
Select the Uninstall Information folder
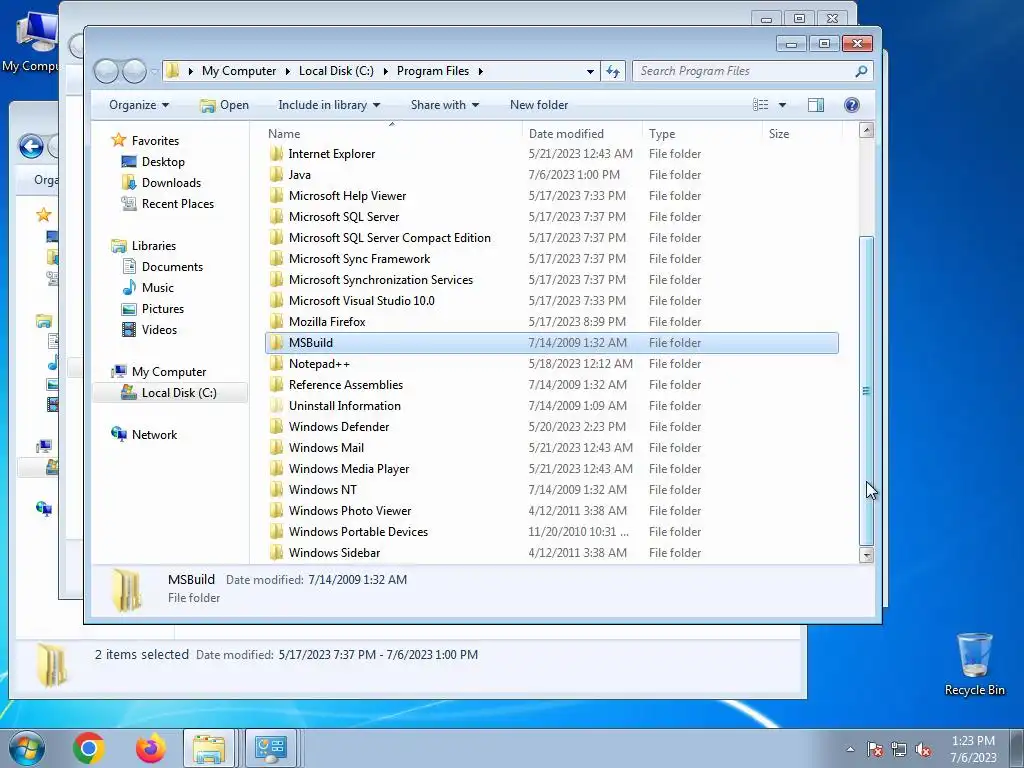coord(345,406)
